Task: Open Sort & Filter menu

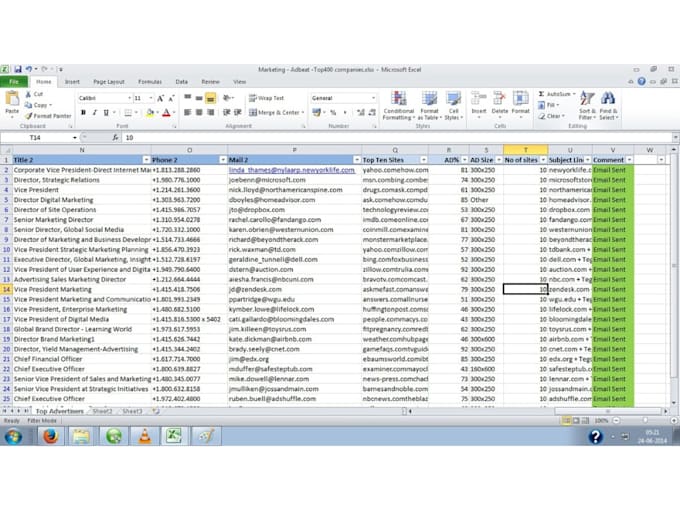Action: 587,105
